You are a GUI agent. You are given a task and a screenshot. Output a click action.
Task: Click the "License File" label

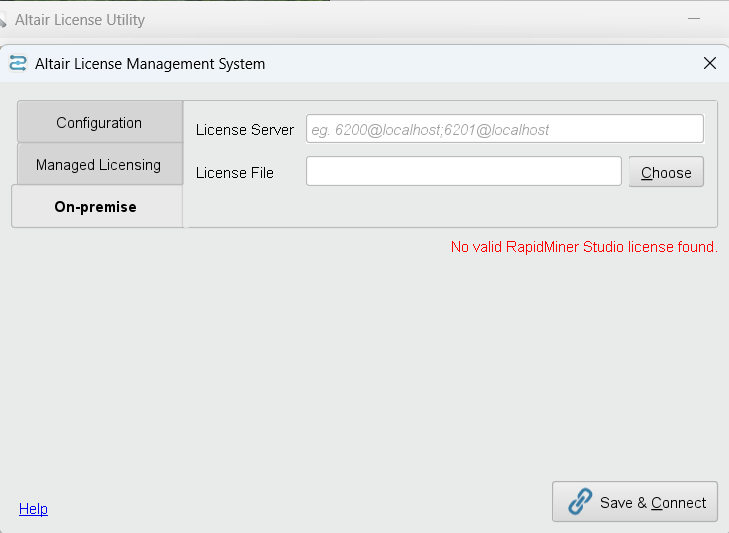coord(235,173)
